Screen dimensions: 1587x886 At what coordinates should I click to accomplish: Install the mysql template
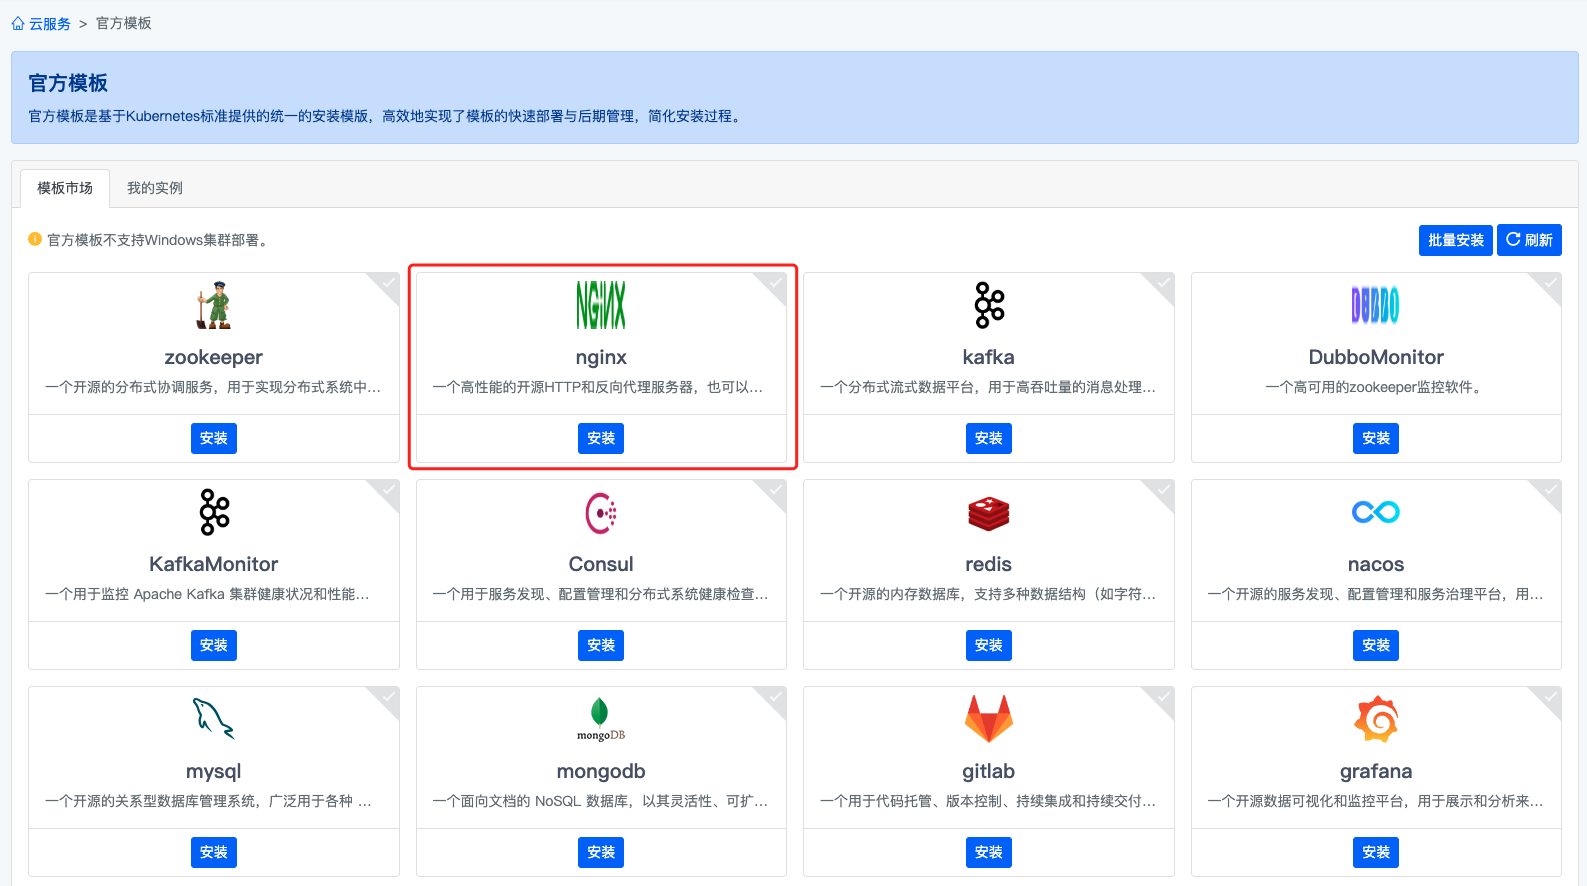pyautogui.click(x=214, y=852)
